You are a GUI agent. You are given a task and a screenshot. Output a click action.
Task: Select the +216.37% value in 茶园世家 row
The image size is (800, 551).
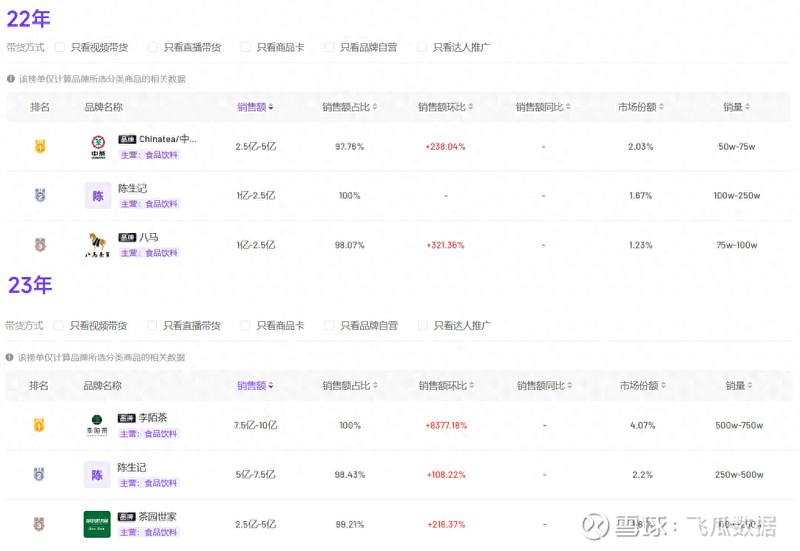tap(446, 524)
